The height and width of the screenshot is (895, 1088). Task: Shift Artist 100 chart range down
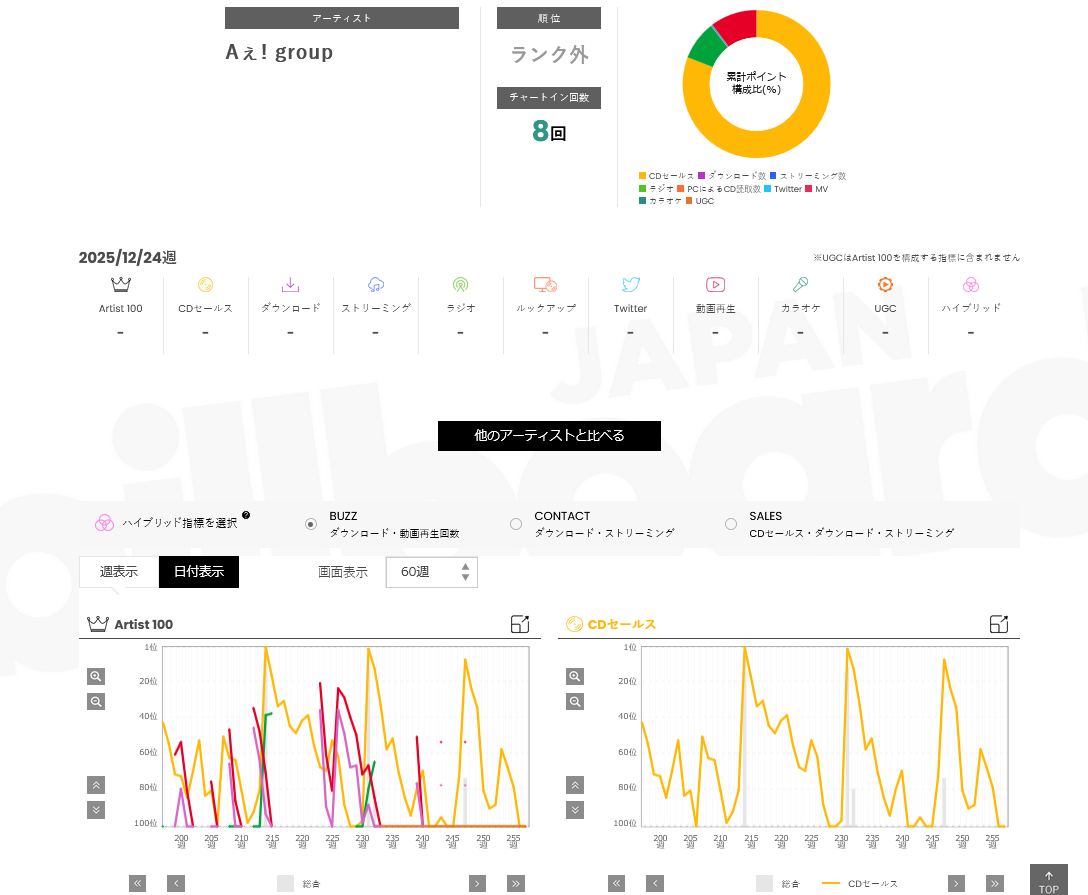96,810
